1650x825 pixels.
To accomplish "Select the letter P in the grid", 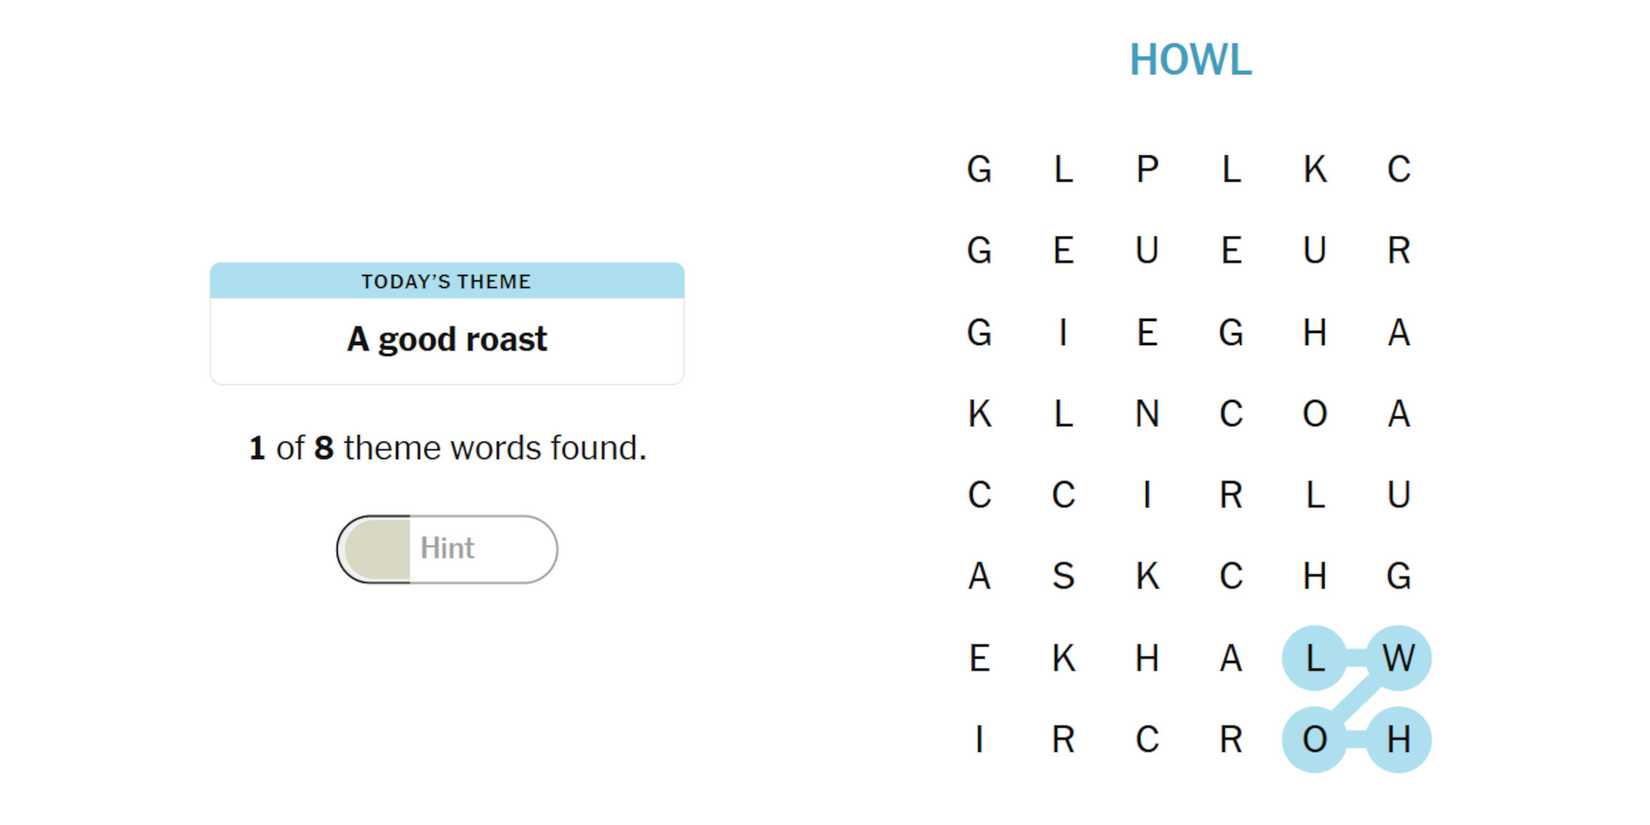I will pyautogui.click(x=1147, y=169).
